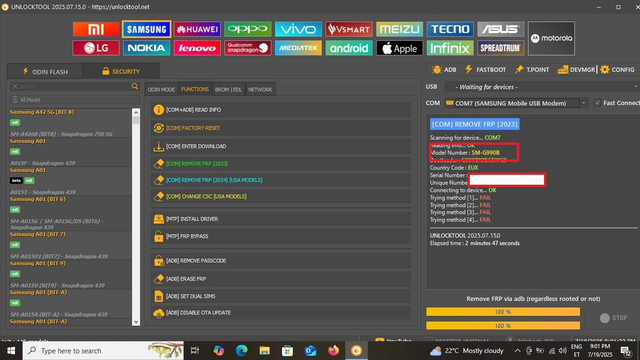This screenshot has height=360, width=640.
Task: Choose the Huawei brand icon
Action: (197, 29)
